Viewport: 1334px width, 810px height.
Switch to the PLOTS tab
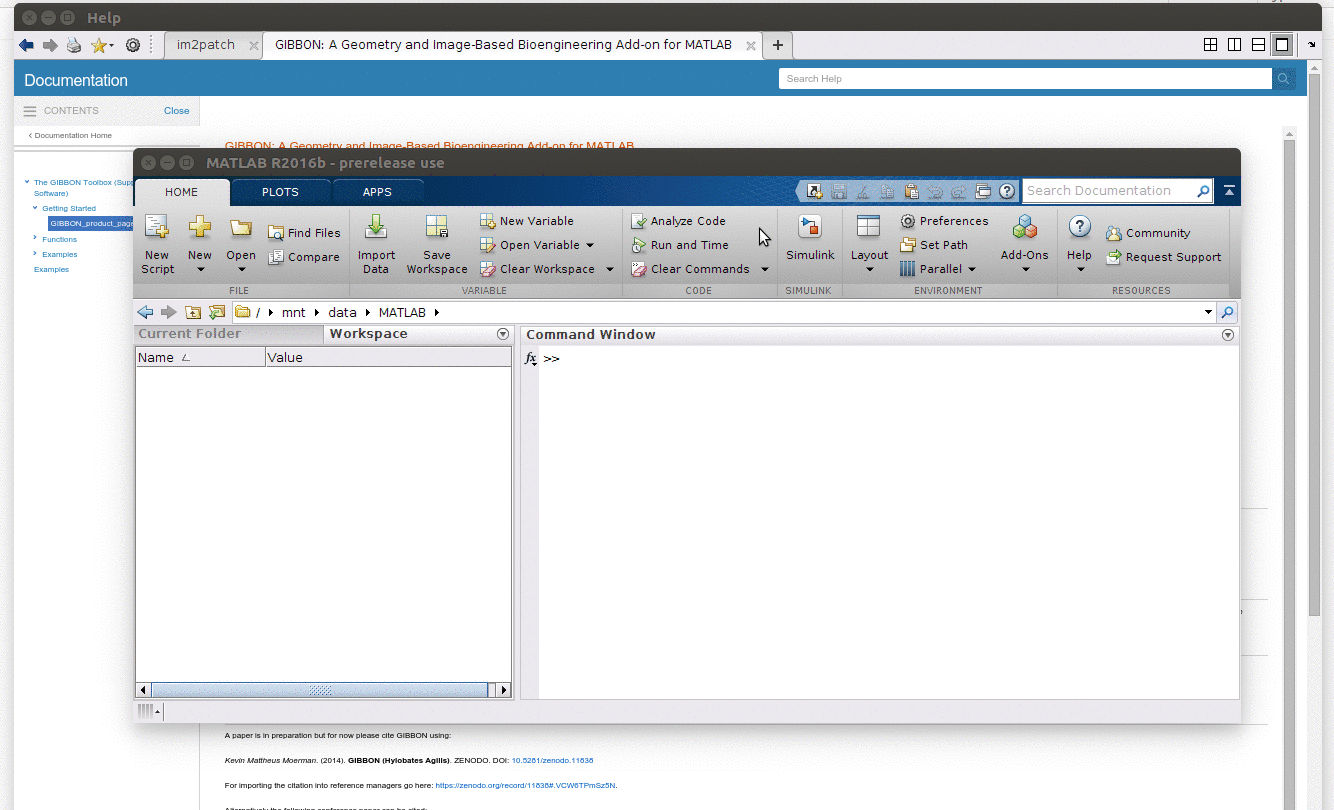coord(280,192)
